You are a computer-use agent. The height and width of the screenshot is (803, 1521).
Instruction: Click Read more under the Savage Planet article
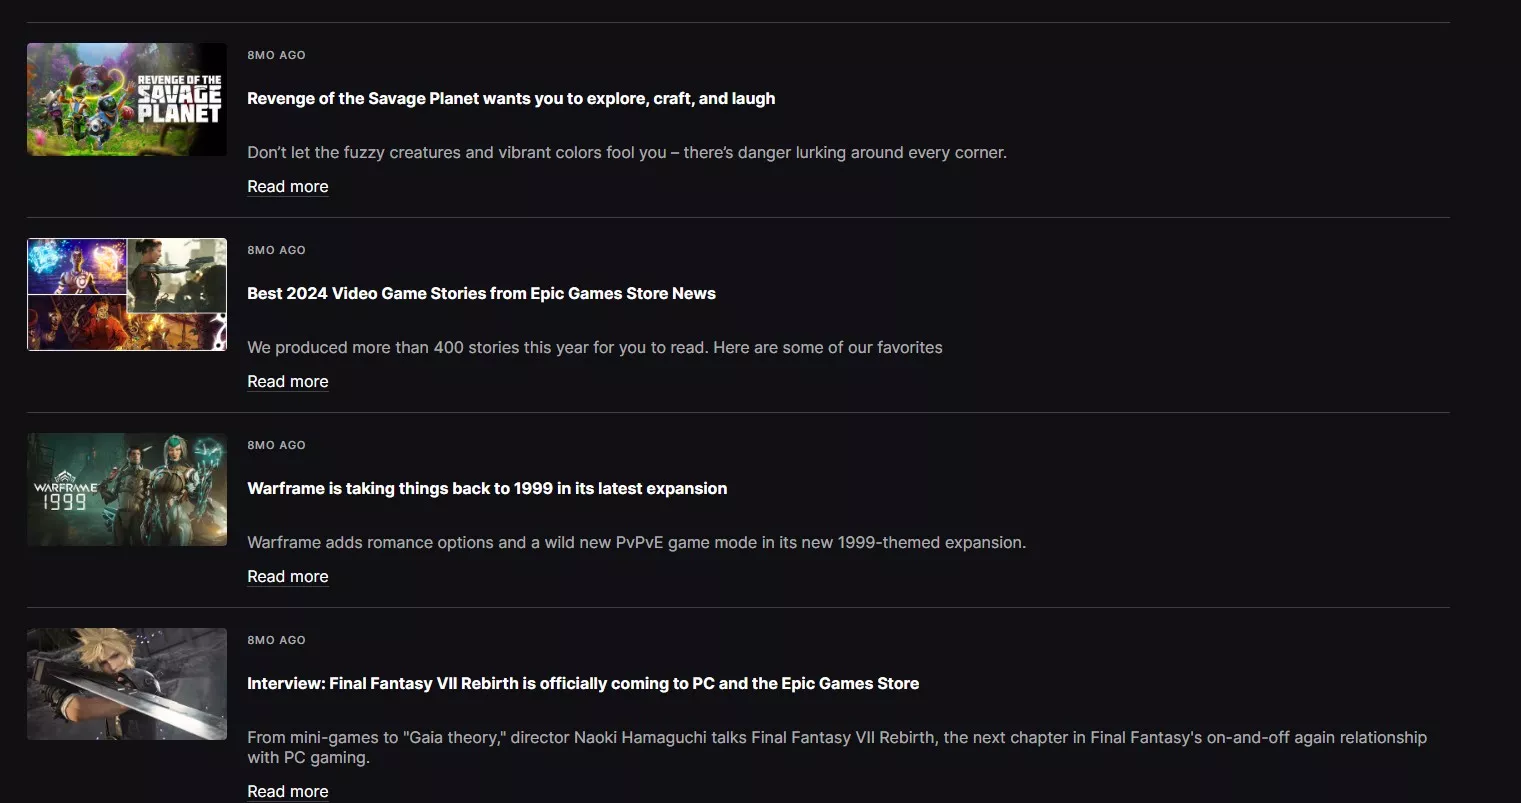click(288, 187)
